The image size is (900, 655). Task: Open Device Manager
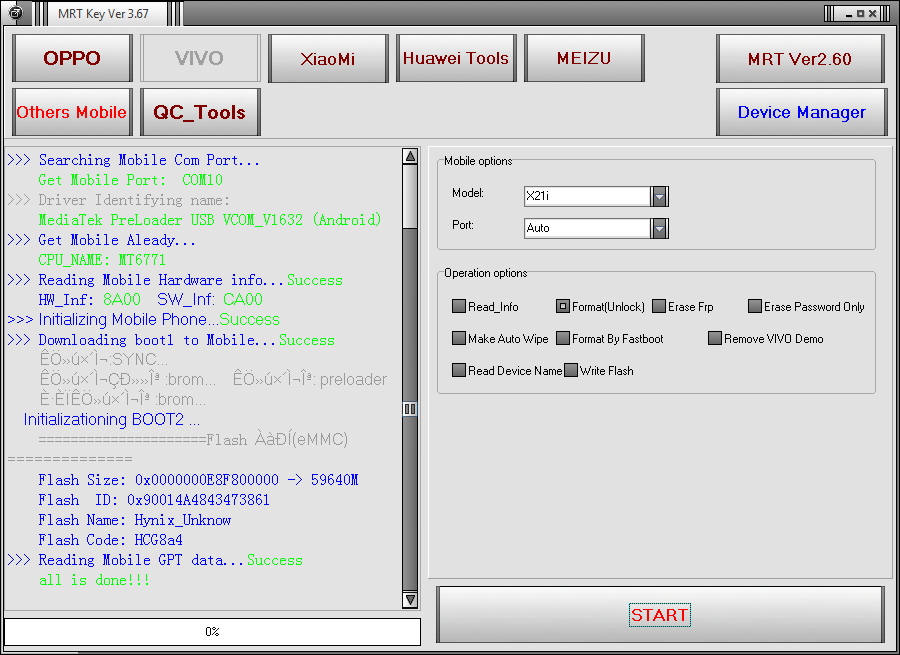(x=801, y=112)
